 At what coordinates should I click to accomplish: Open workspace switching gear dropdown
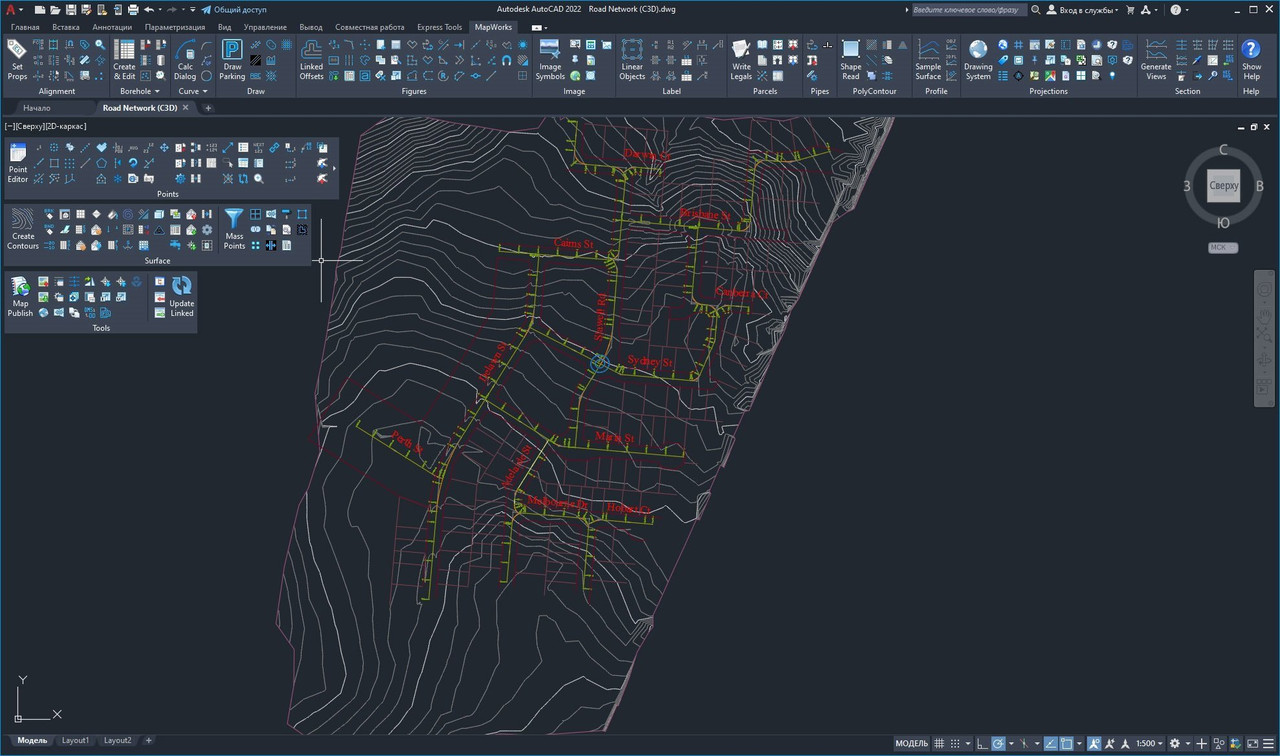tap(1188, 744)
